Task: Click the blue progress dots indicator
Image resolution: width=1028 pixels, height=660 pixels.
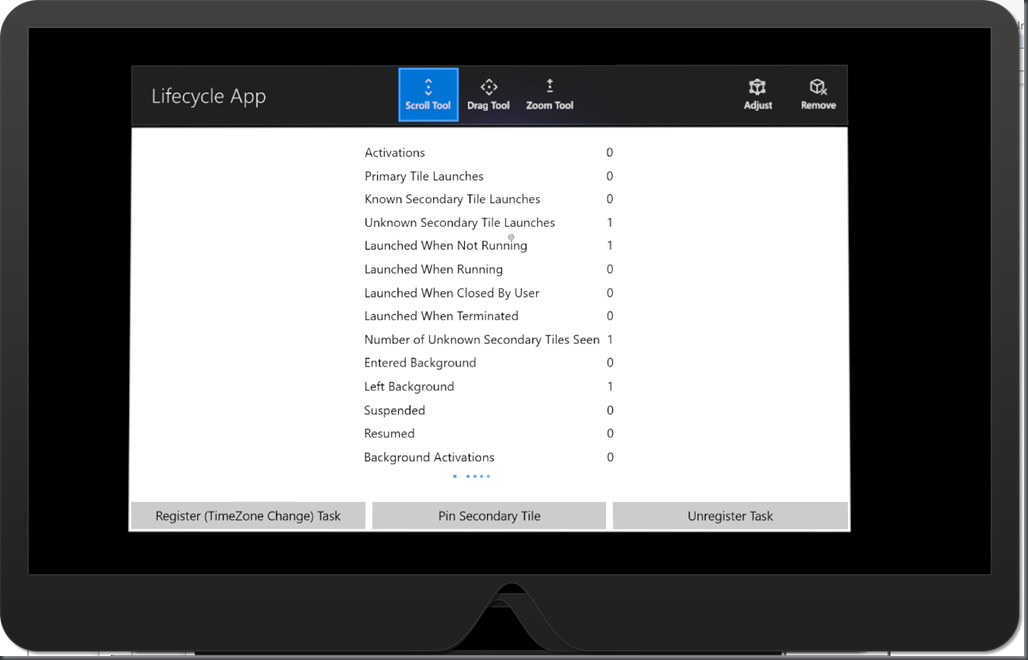Action: pos(472,476)
